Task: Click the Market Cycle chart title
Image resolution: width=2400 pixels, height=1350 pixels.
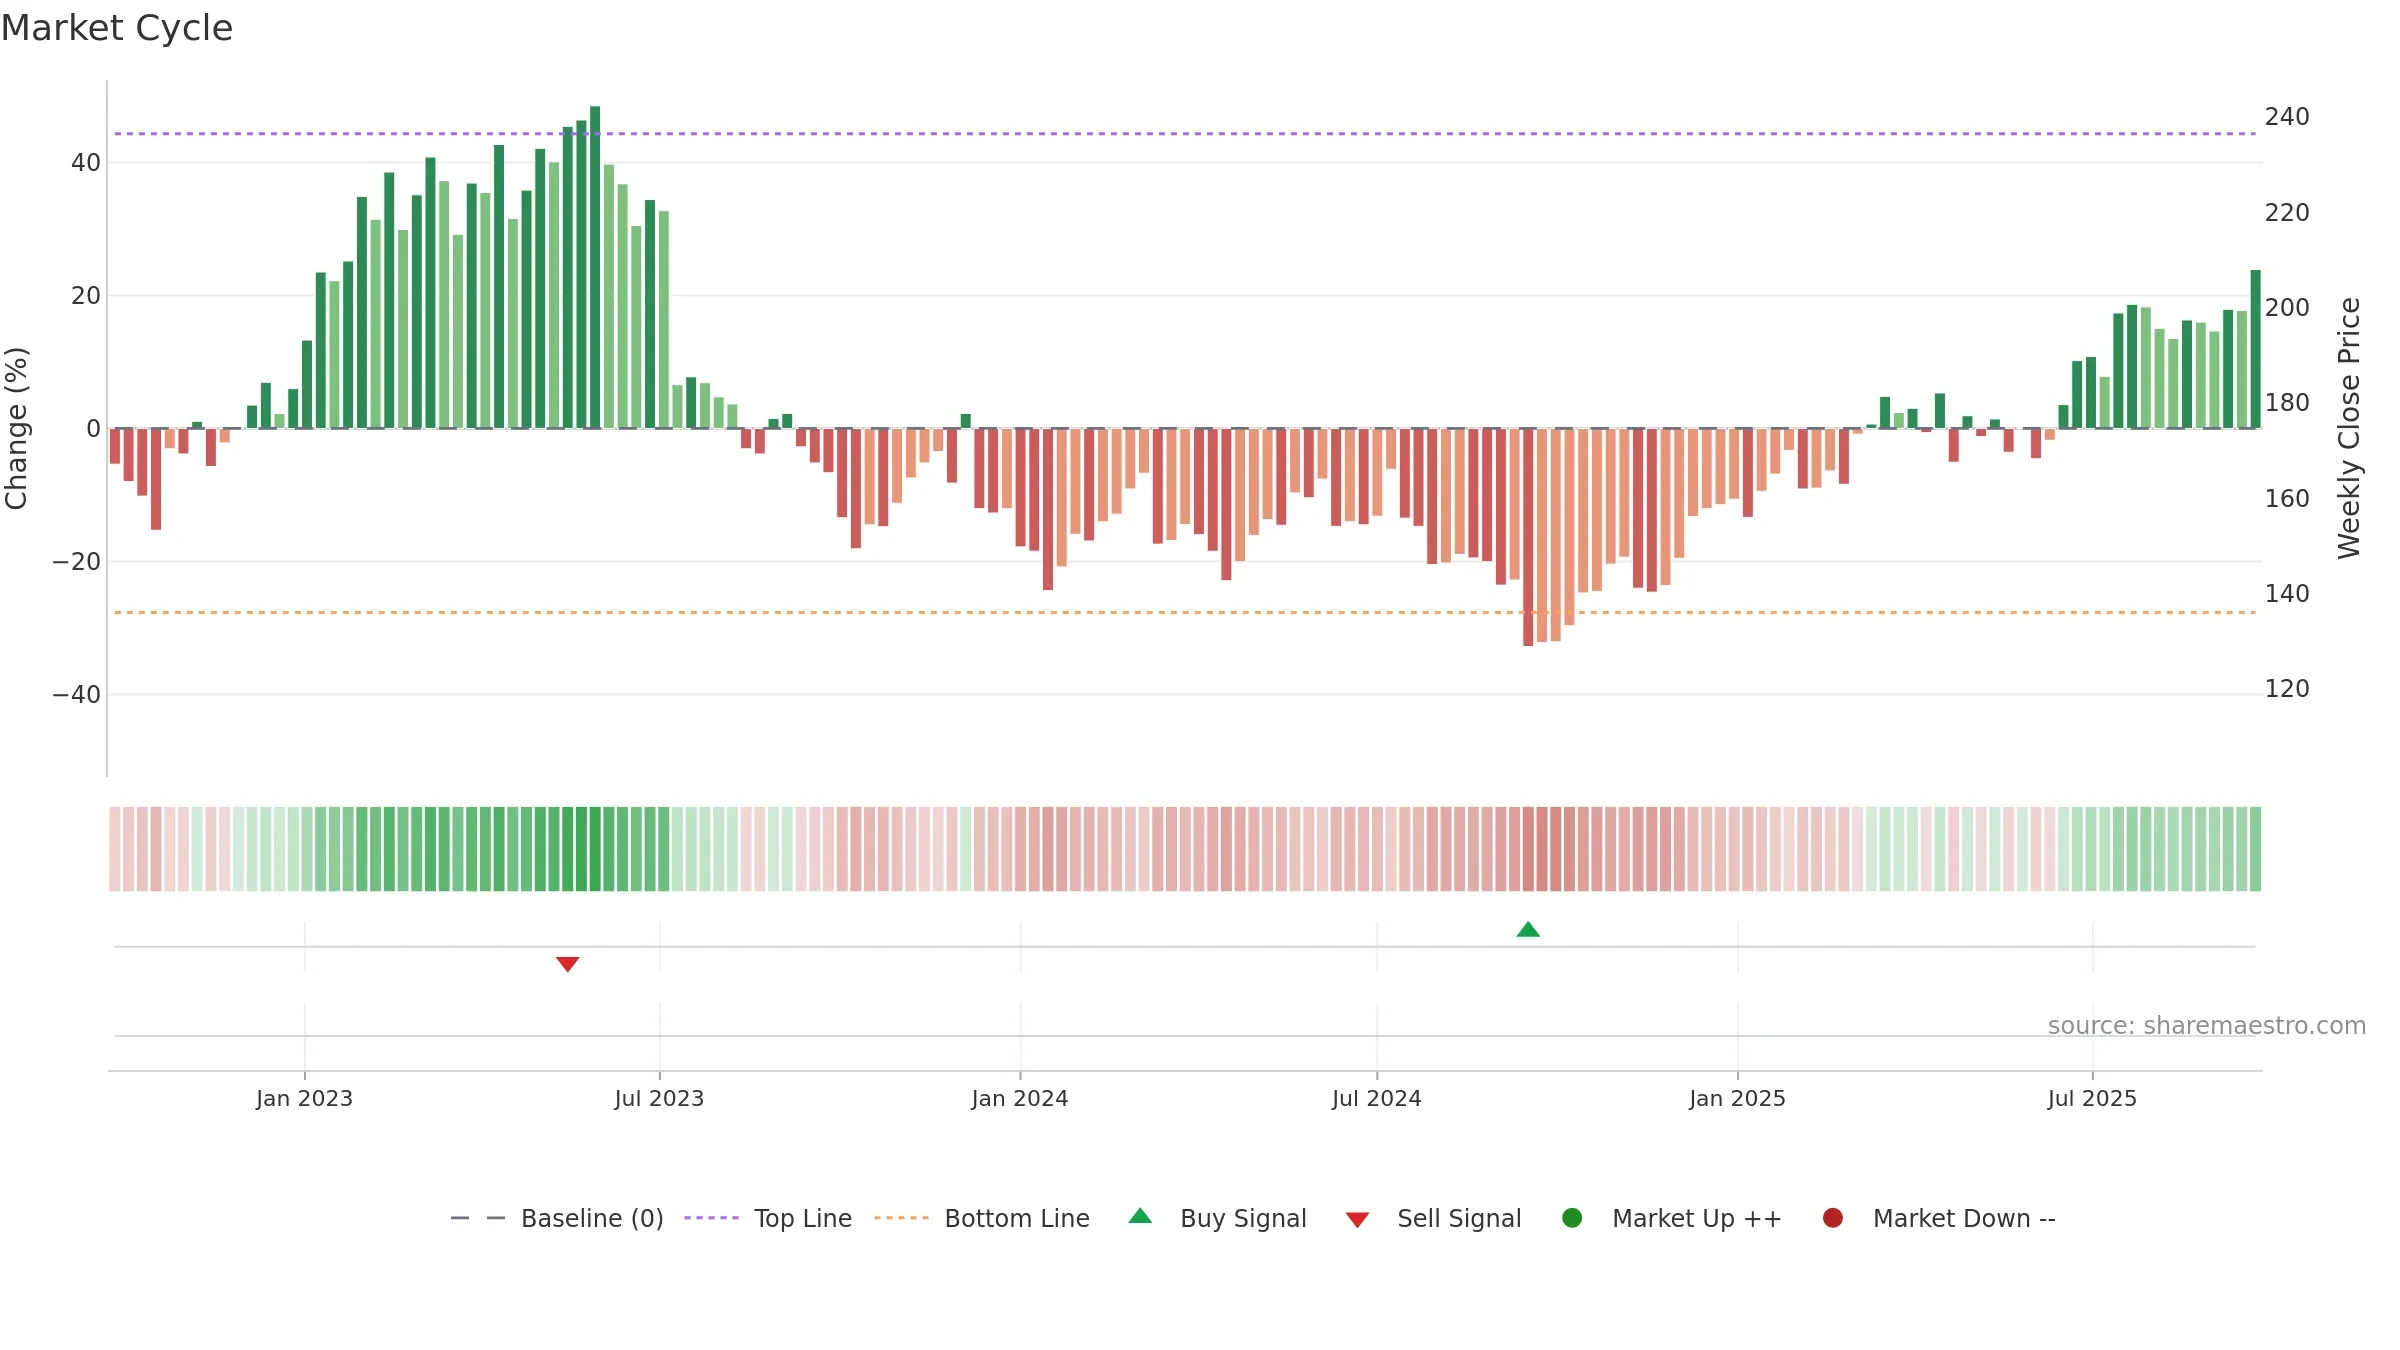Action: click(x=117, y=28)
